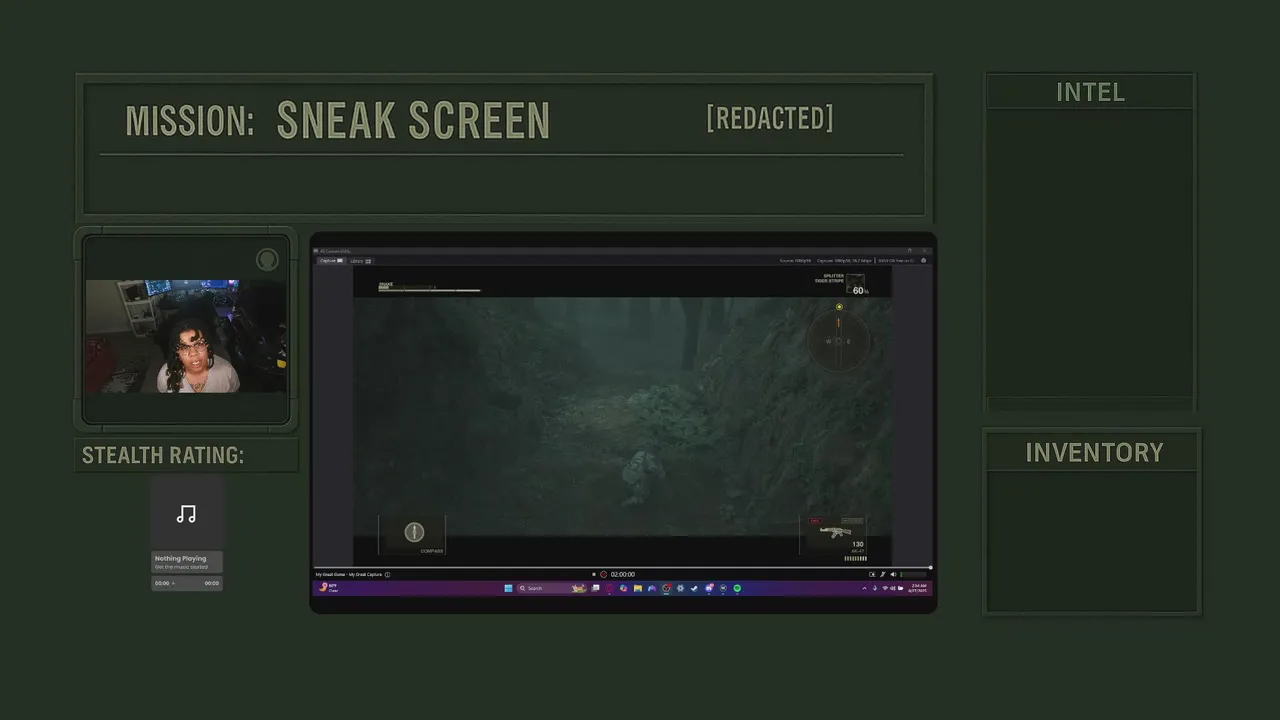Open the Library tab
The height and width of the screenshot is (720, 1280).
pyautogui.click(x=361, y=261)
